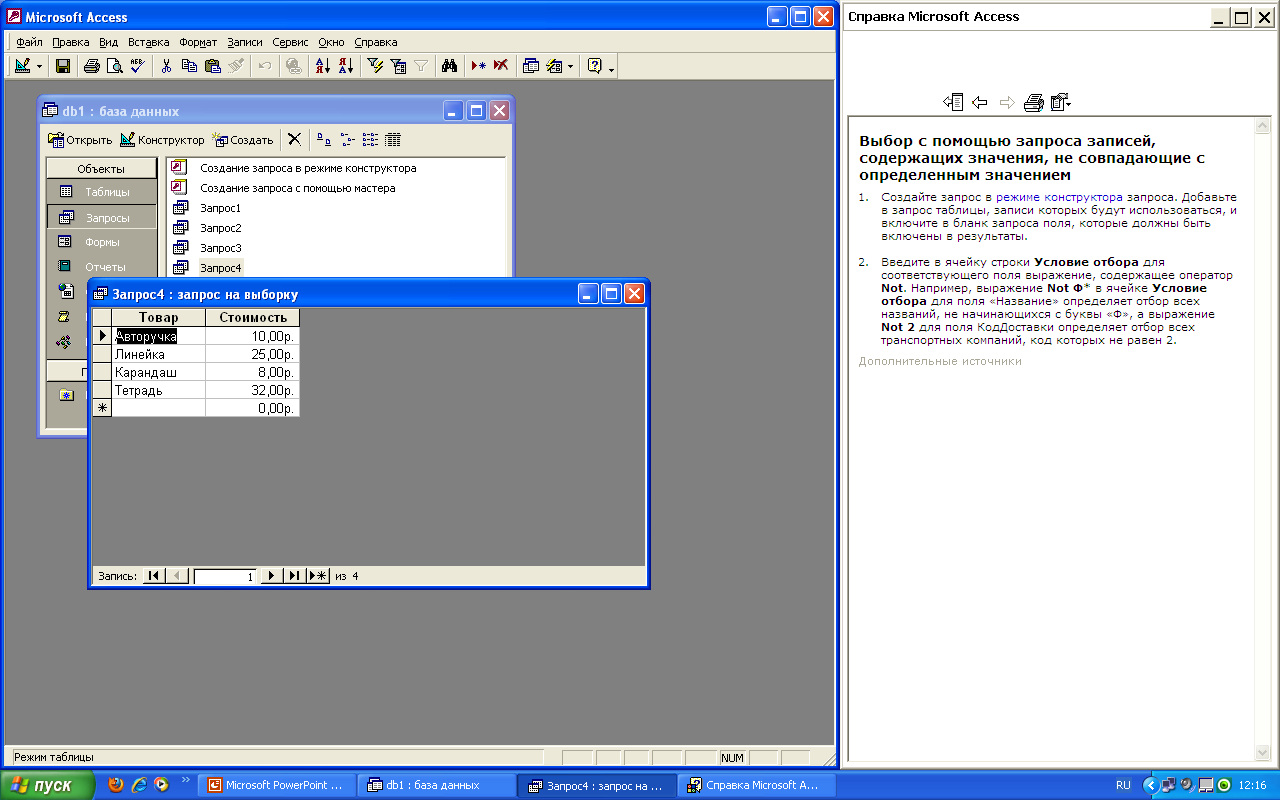
Task: Click the Save diskette icon
Action: click(x=62, y=66)
